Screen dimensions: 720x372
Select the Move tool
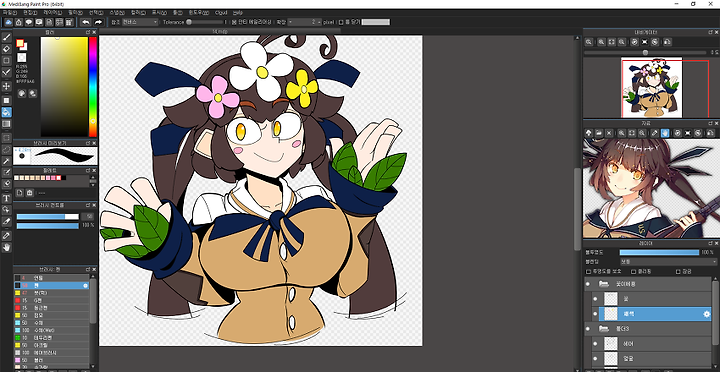click(x=6, y=86)
